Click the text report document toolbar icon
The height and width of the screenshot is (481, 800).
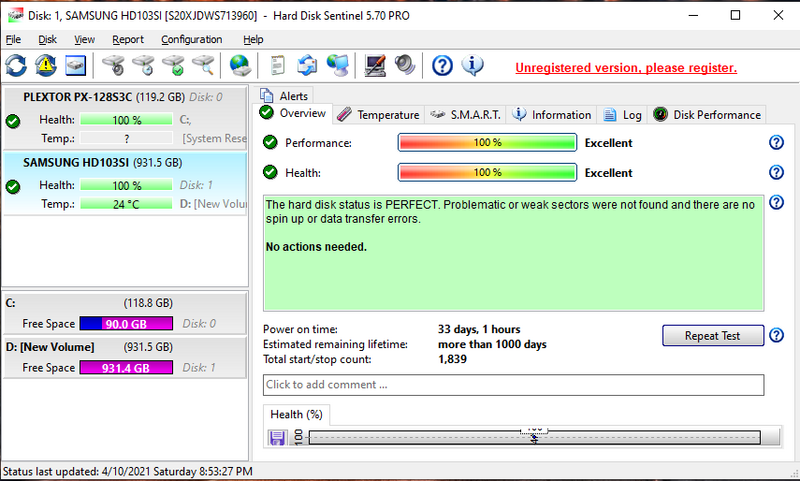click(x=278, y=66)
